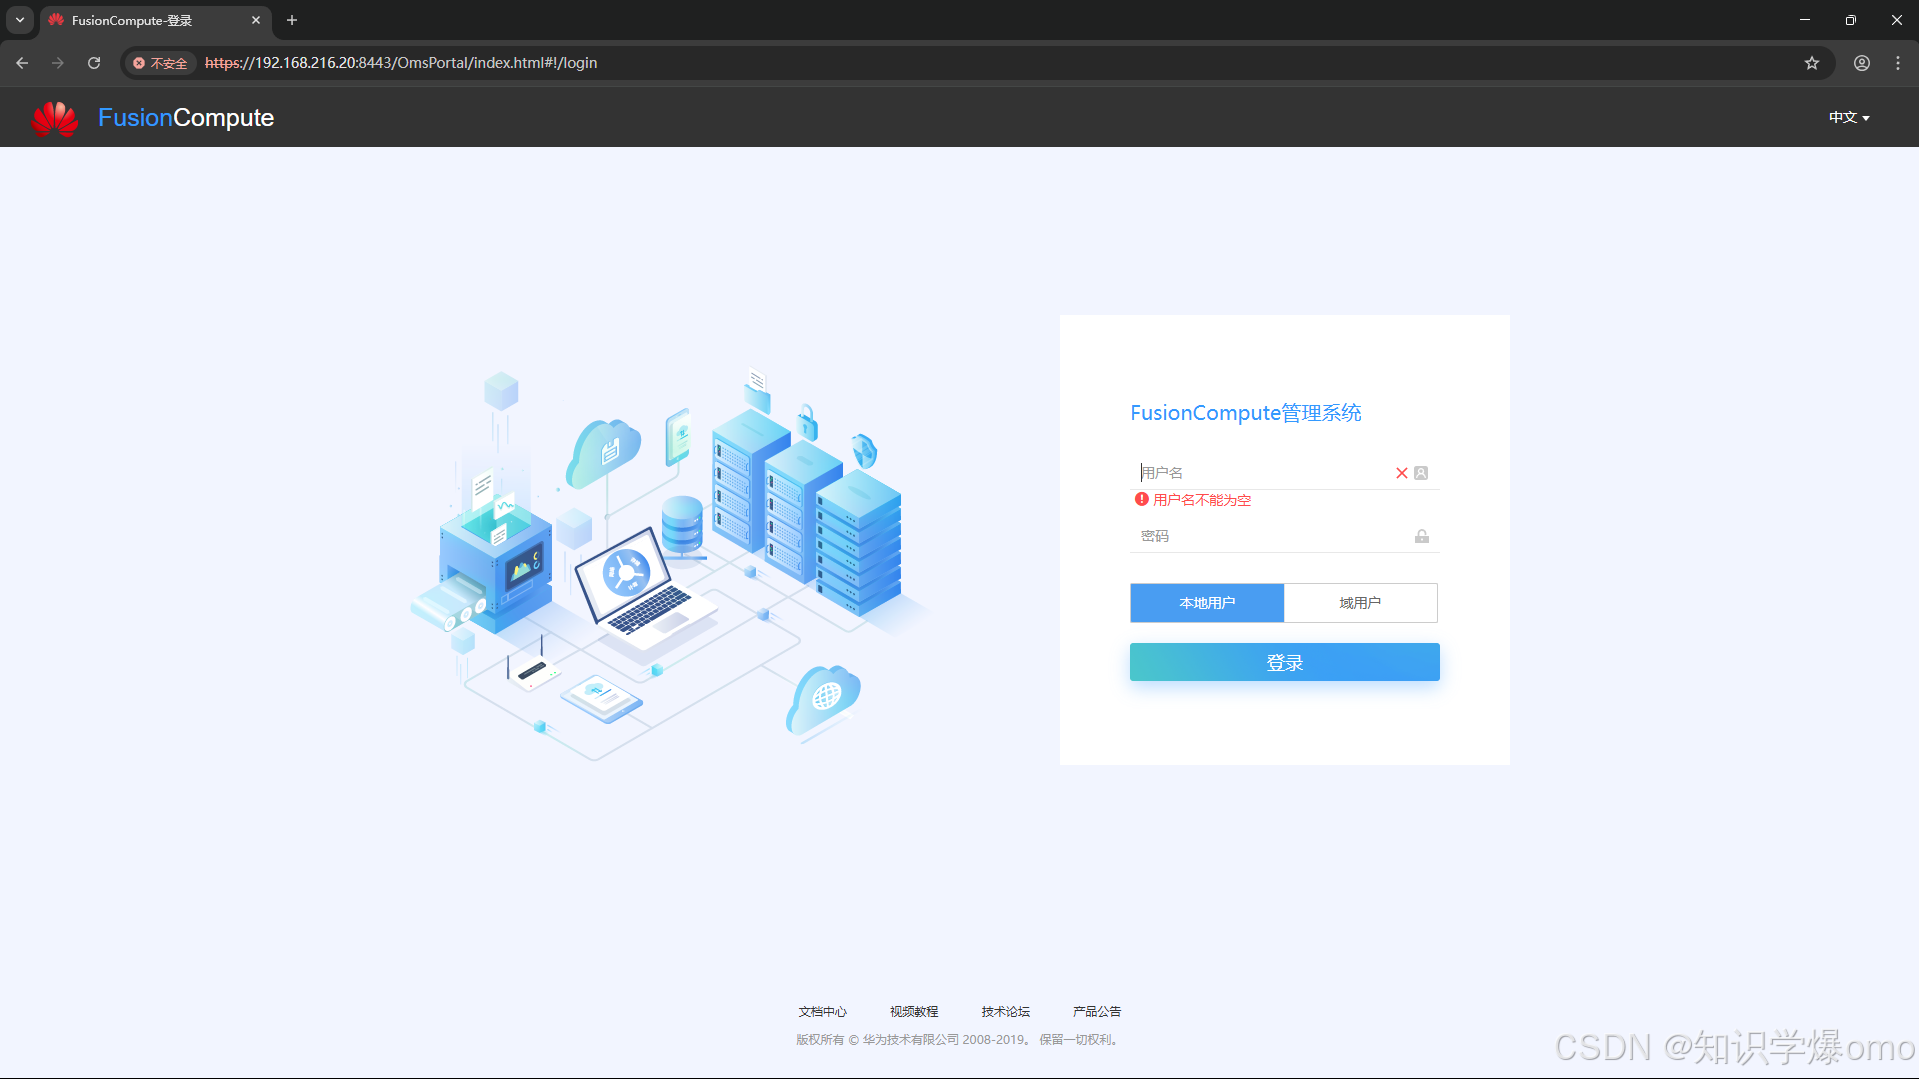Open the tab search dropdown arrow

click(20, 20)
